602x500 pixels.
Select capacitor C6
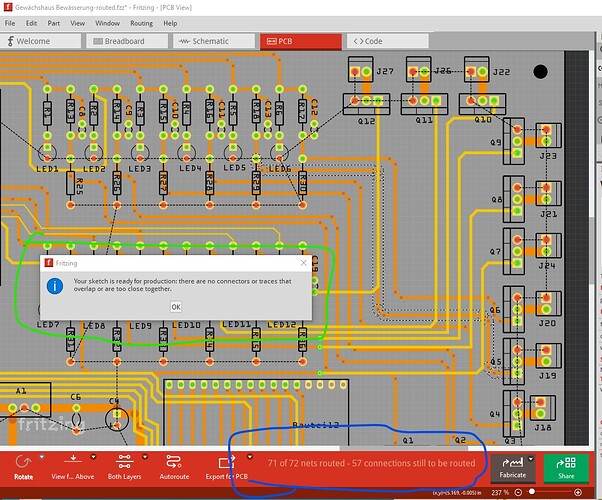click(x=76, y=419)
